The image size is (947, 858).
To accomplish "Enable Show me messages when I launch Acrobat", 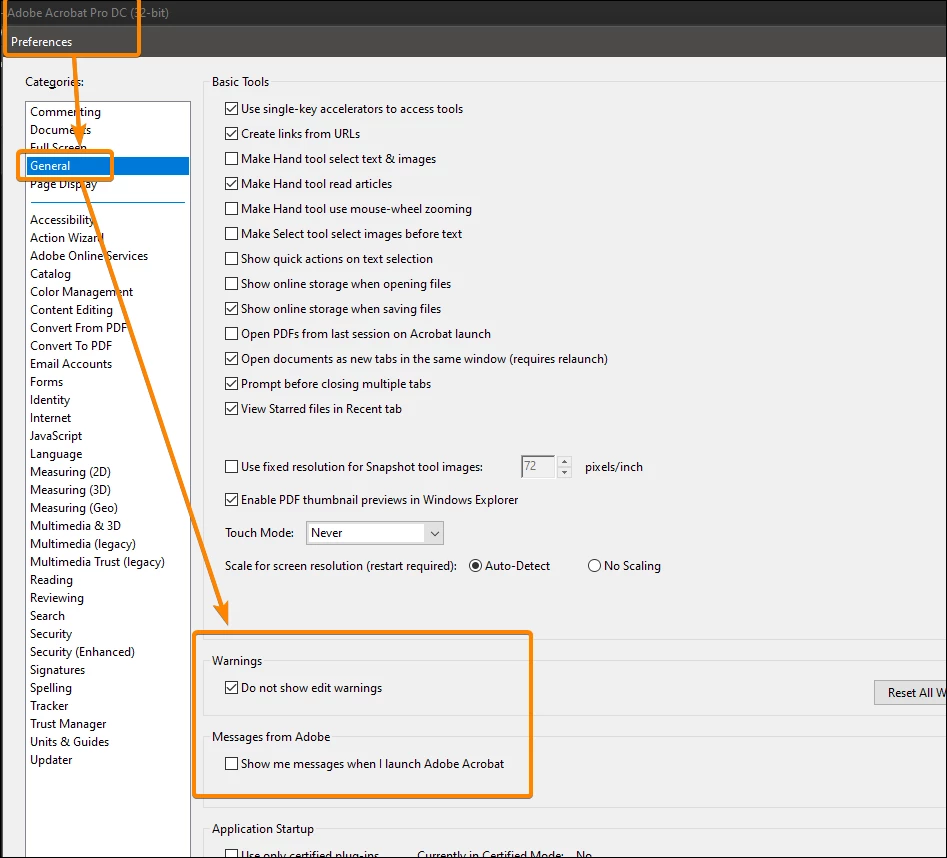I will pos(231,764).
